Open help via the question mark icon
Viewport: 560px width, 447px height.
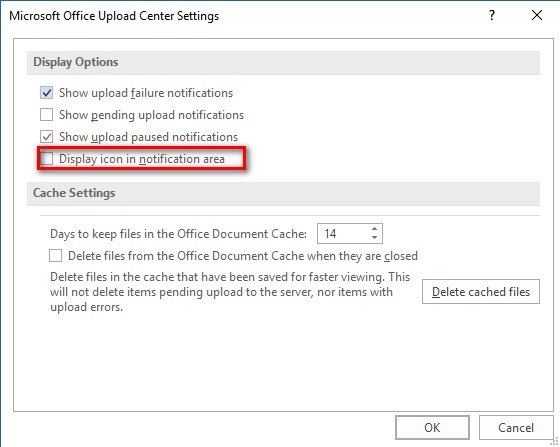tap(492, 15)
